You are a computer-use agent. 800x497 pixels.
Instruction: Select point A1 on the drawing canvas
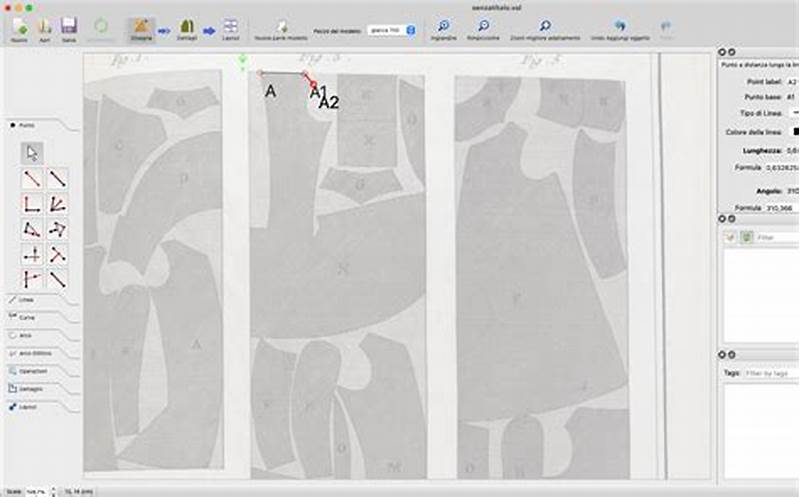(x=305, y=74)
